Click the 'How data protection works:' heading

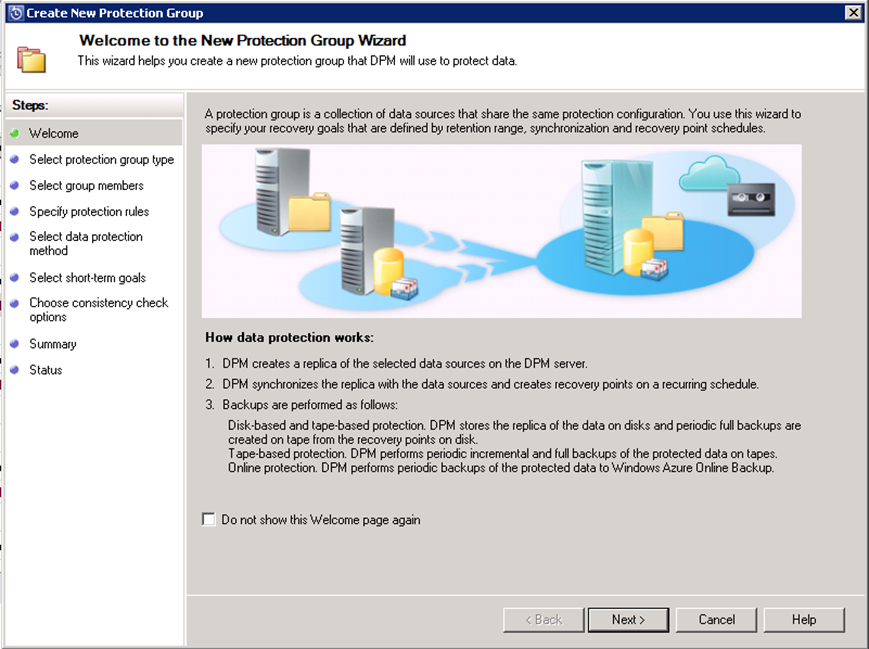coord(289,338)
